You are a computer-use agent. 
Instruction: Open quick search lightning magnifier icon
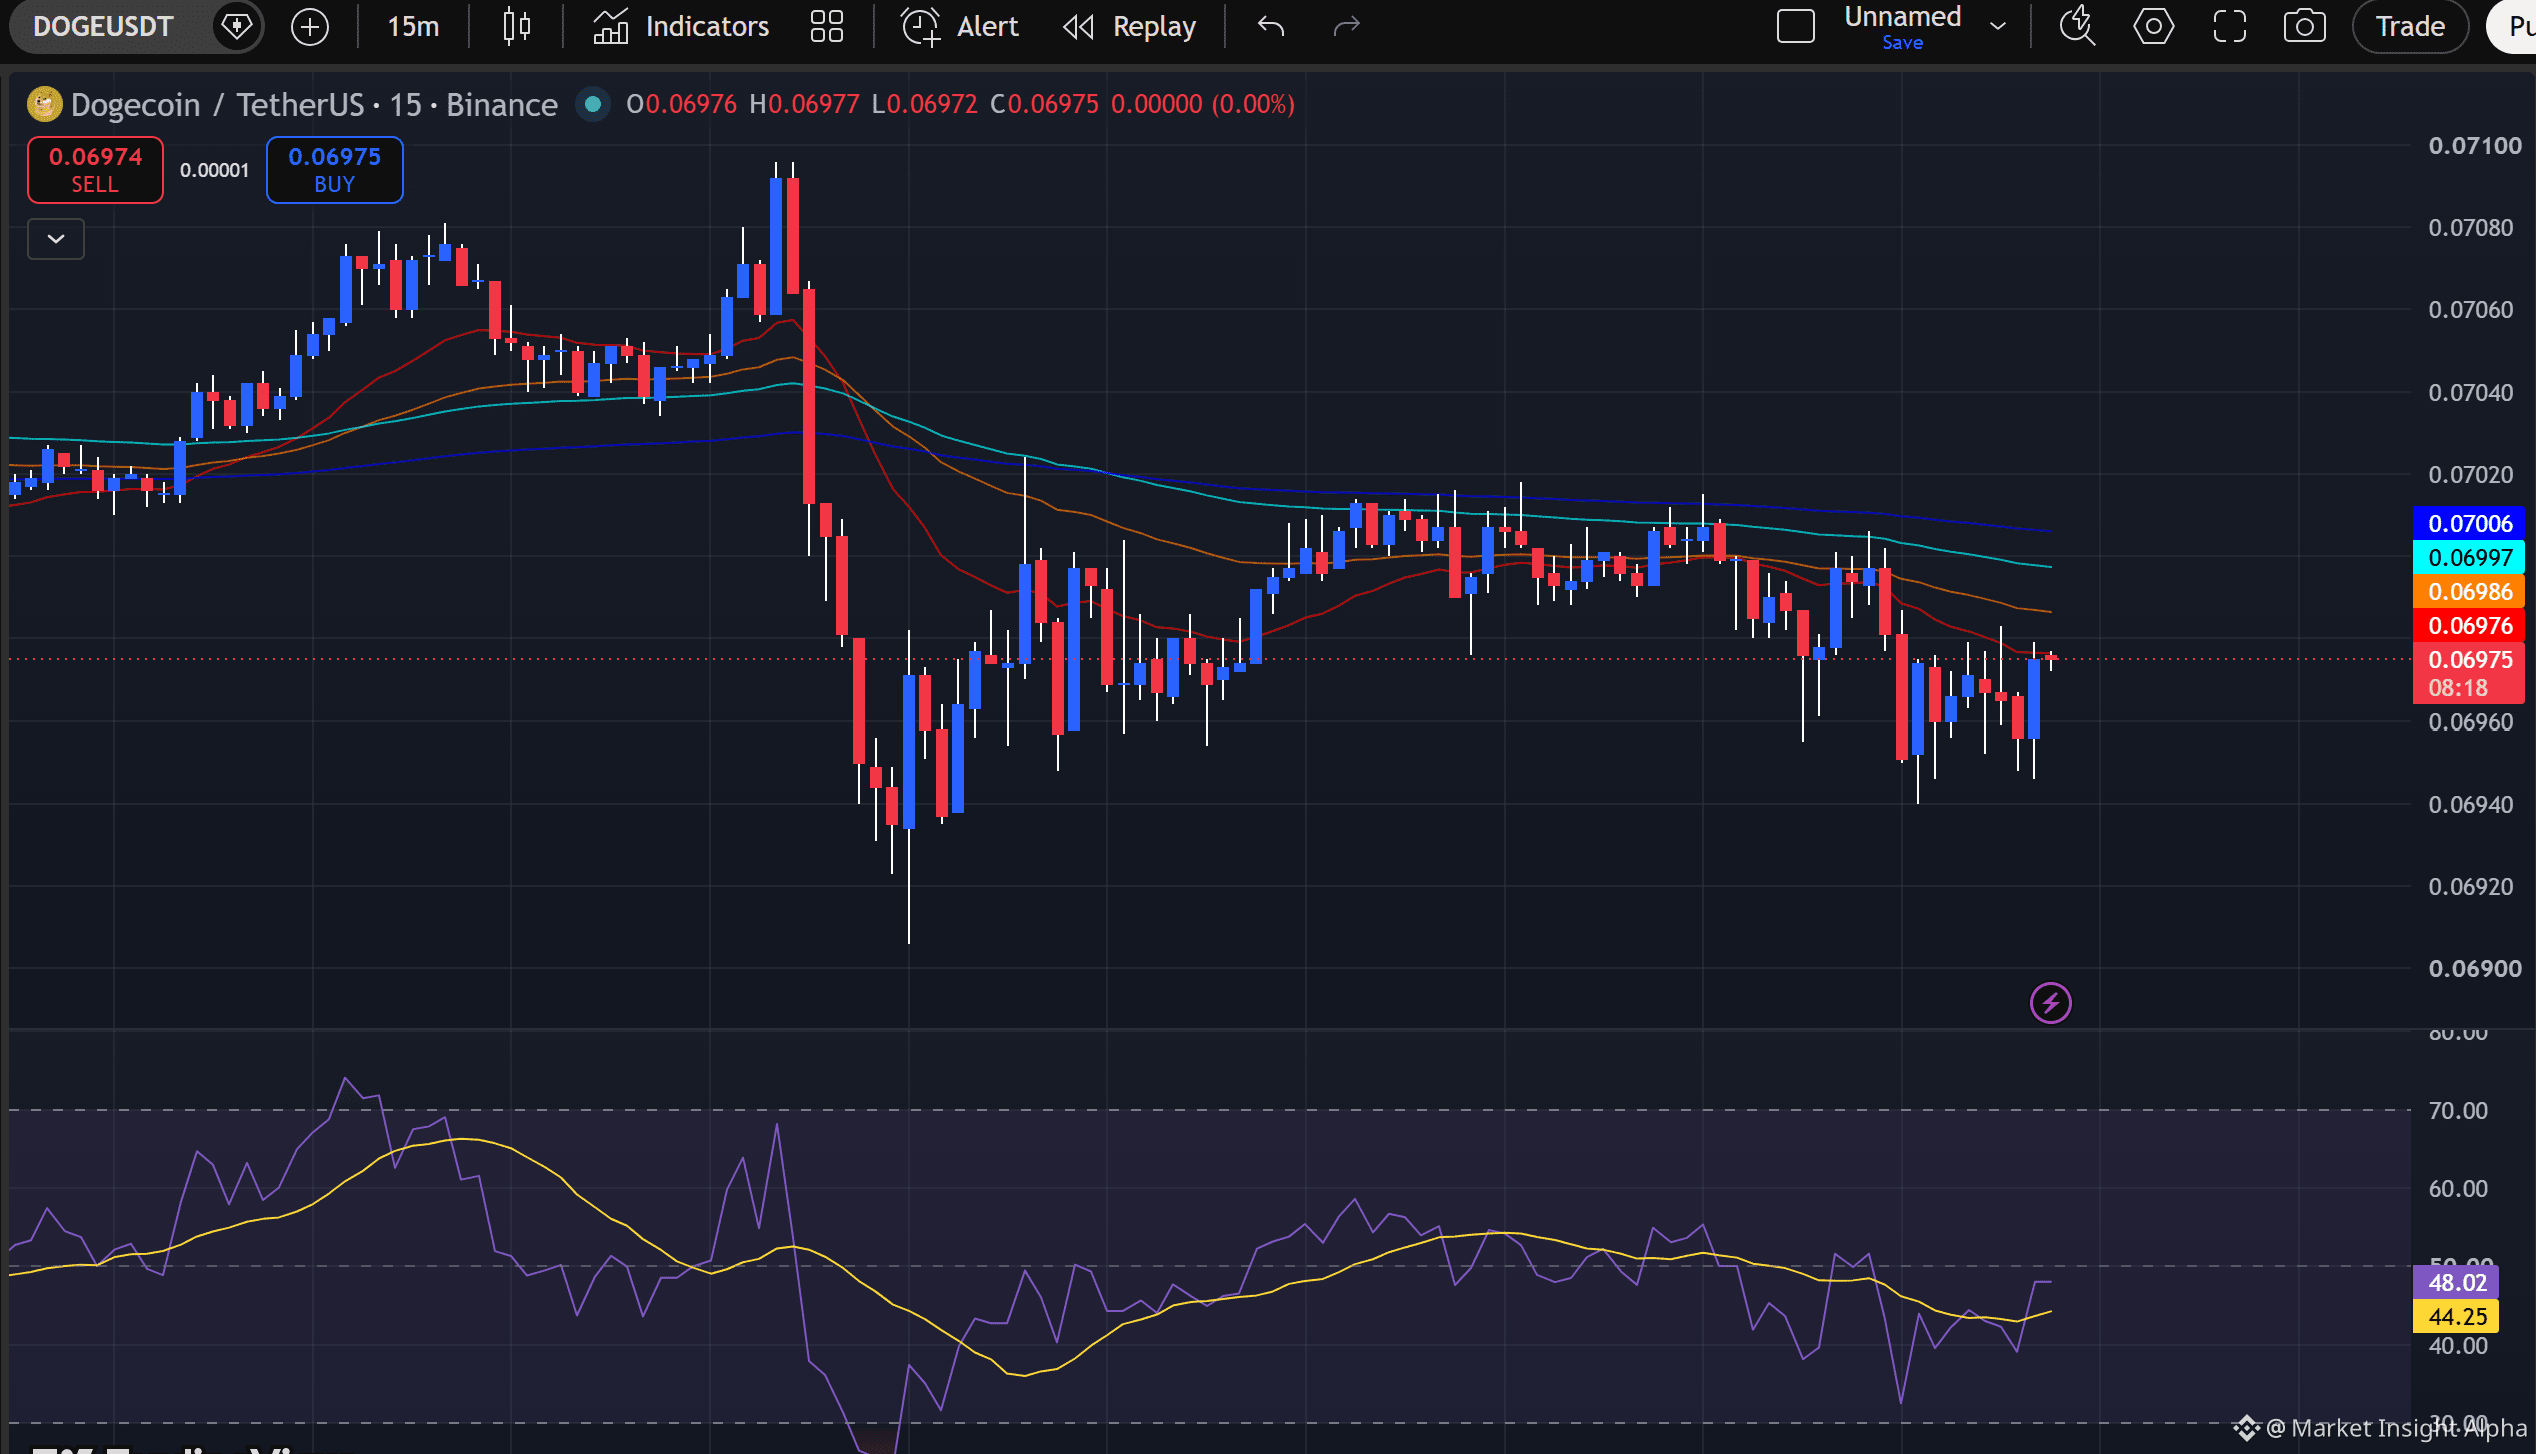click(2078, 27)
